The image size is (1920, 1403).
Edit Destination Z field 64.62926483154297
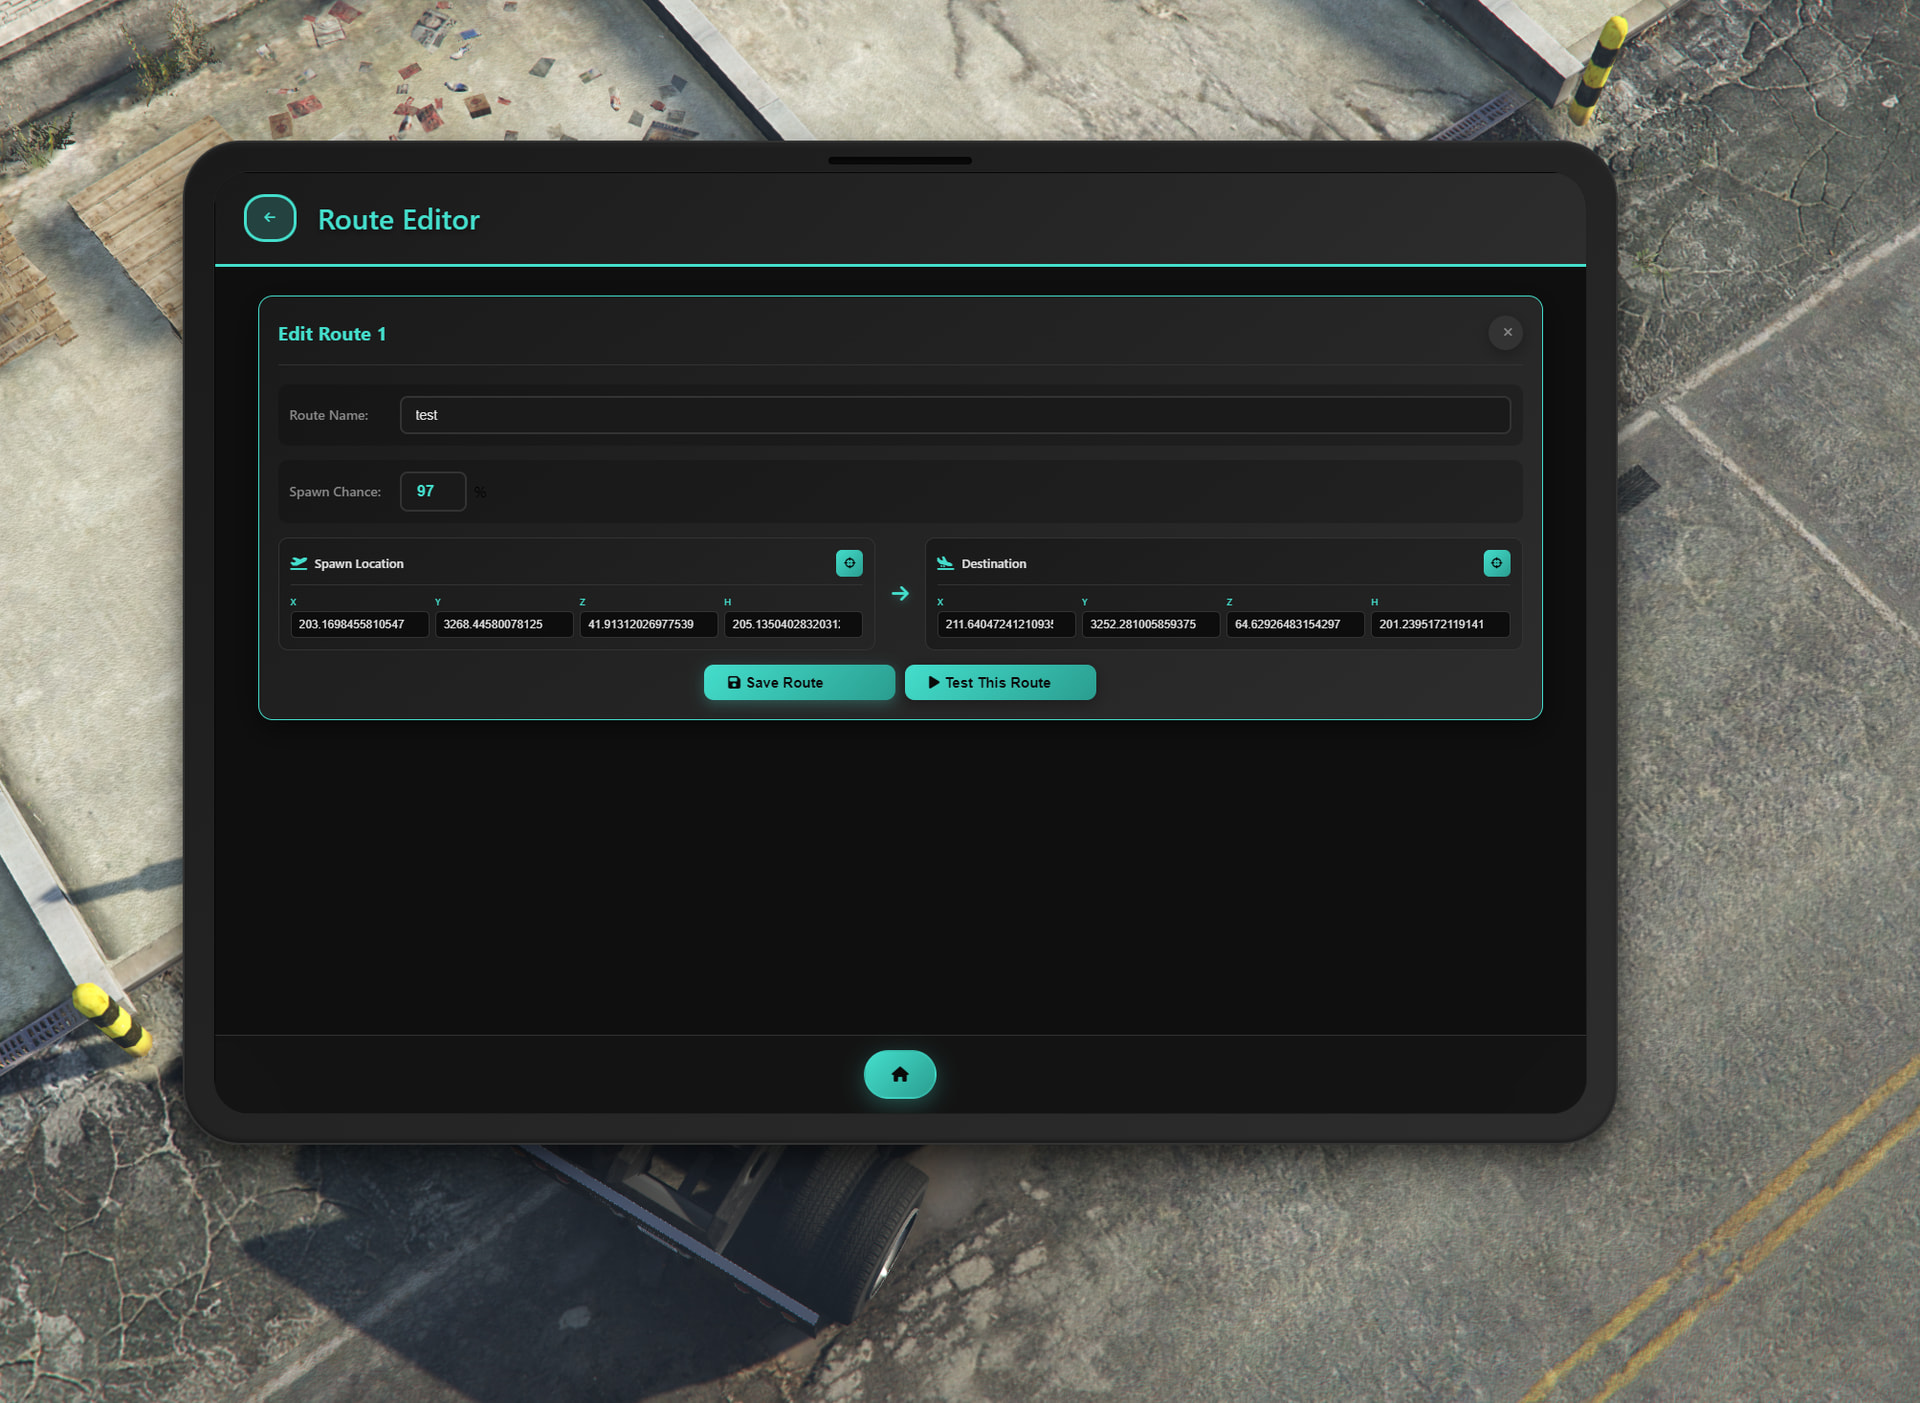(x=1295, y=624)
